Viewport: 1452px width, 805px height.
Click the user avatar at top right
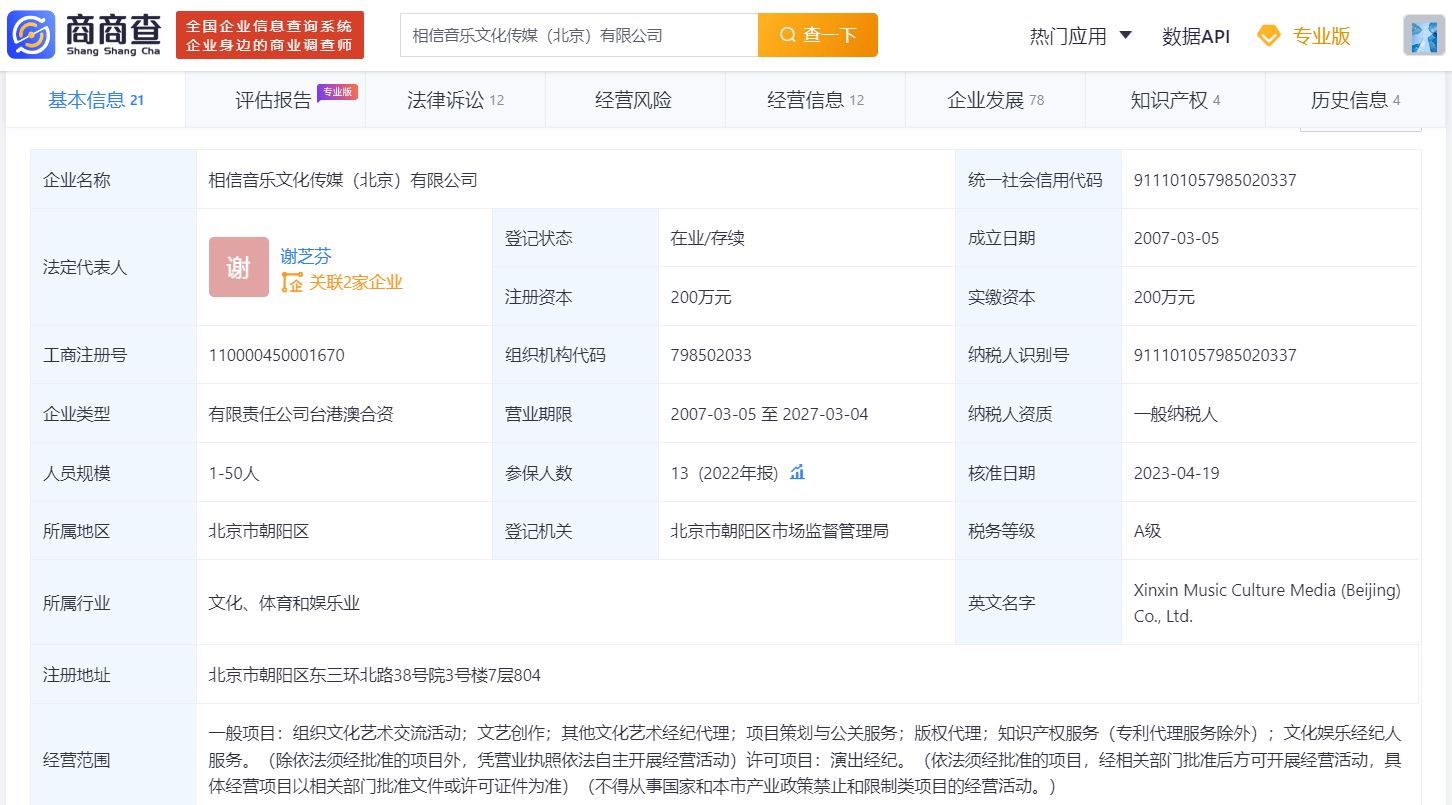click(1424, 35)
